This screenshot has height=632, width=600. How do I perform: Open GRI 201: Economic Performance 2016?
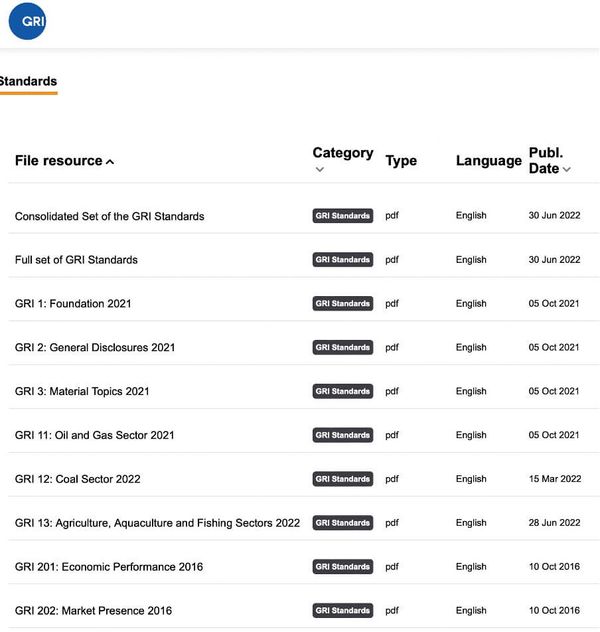[x=109, y=567]
